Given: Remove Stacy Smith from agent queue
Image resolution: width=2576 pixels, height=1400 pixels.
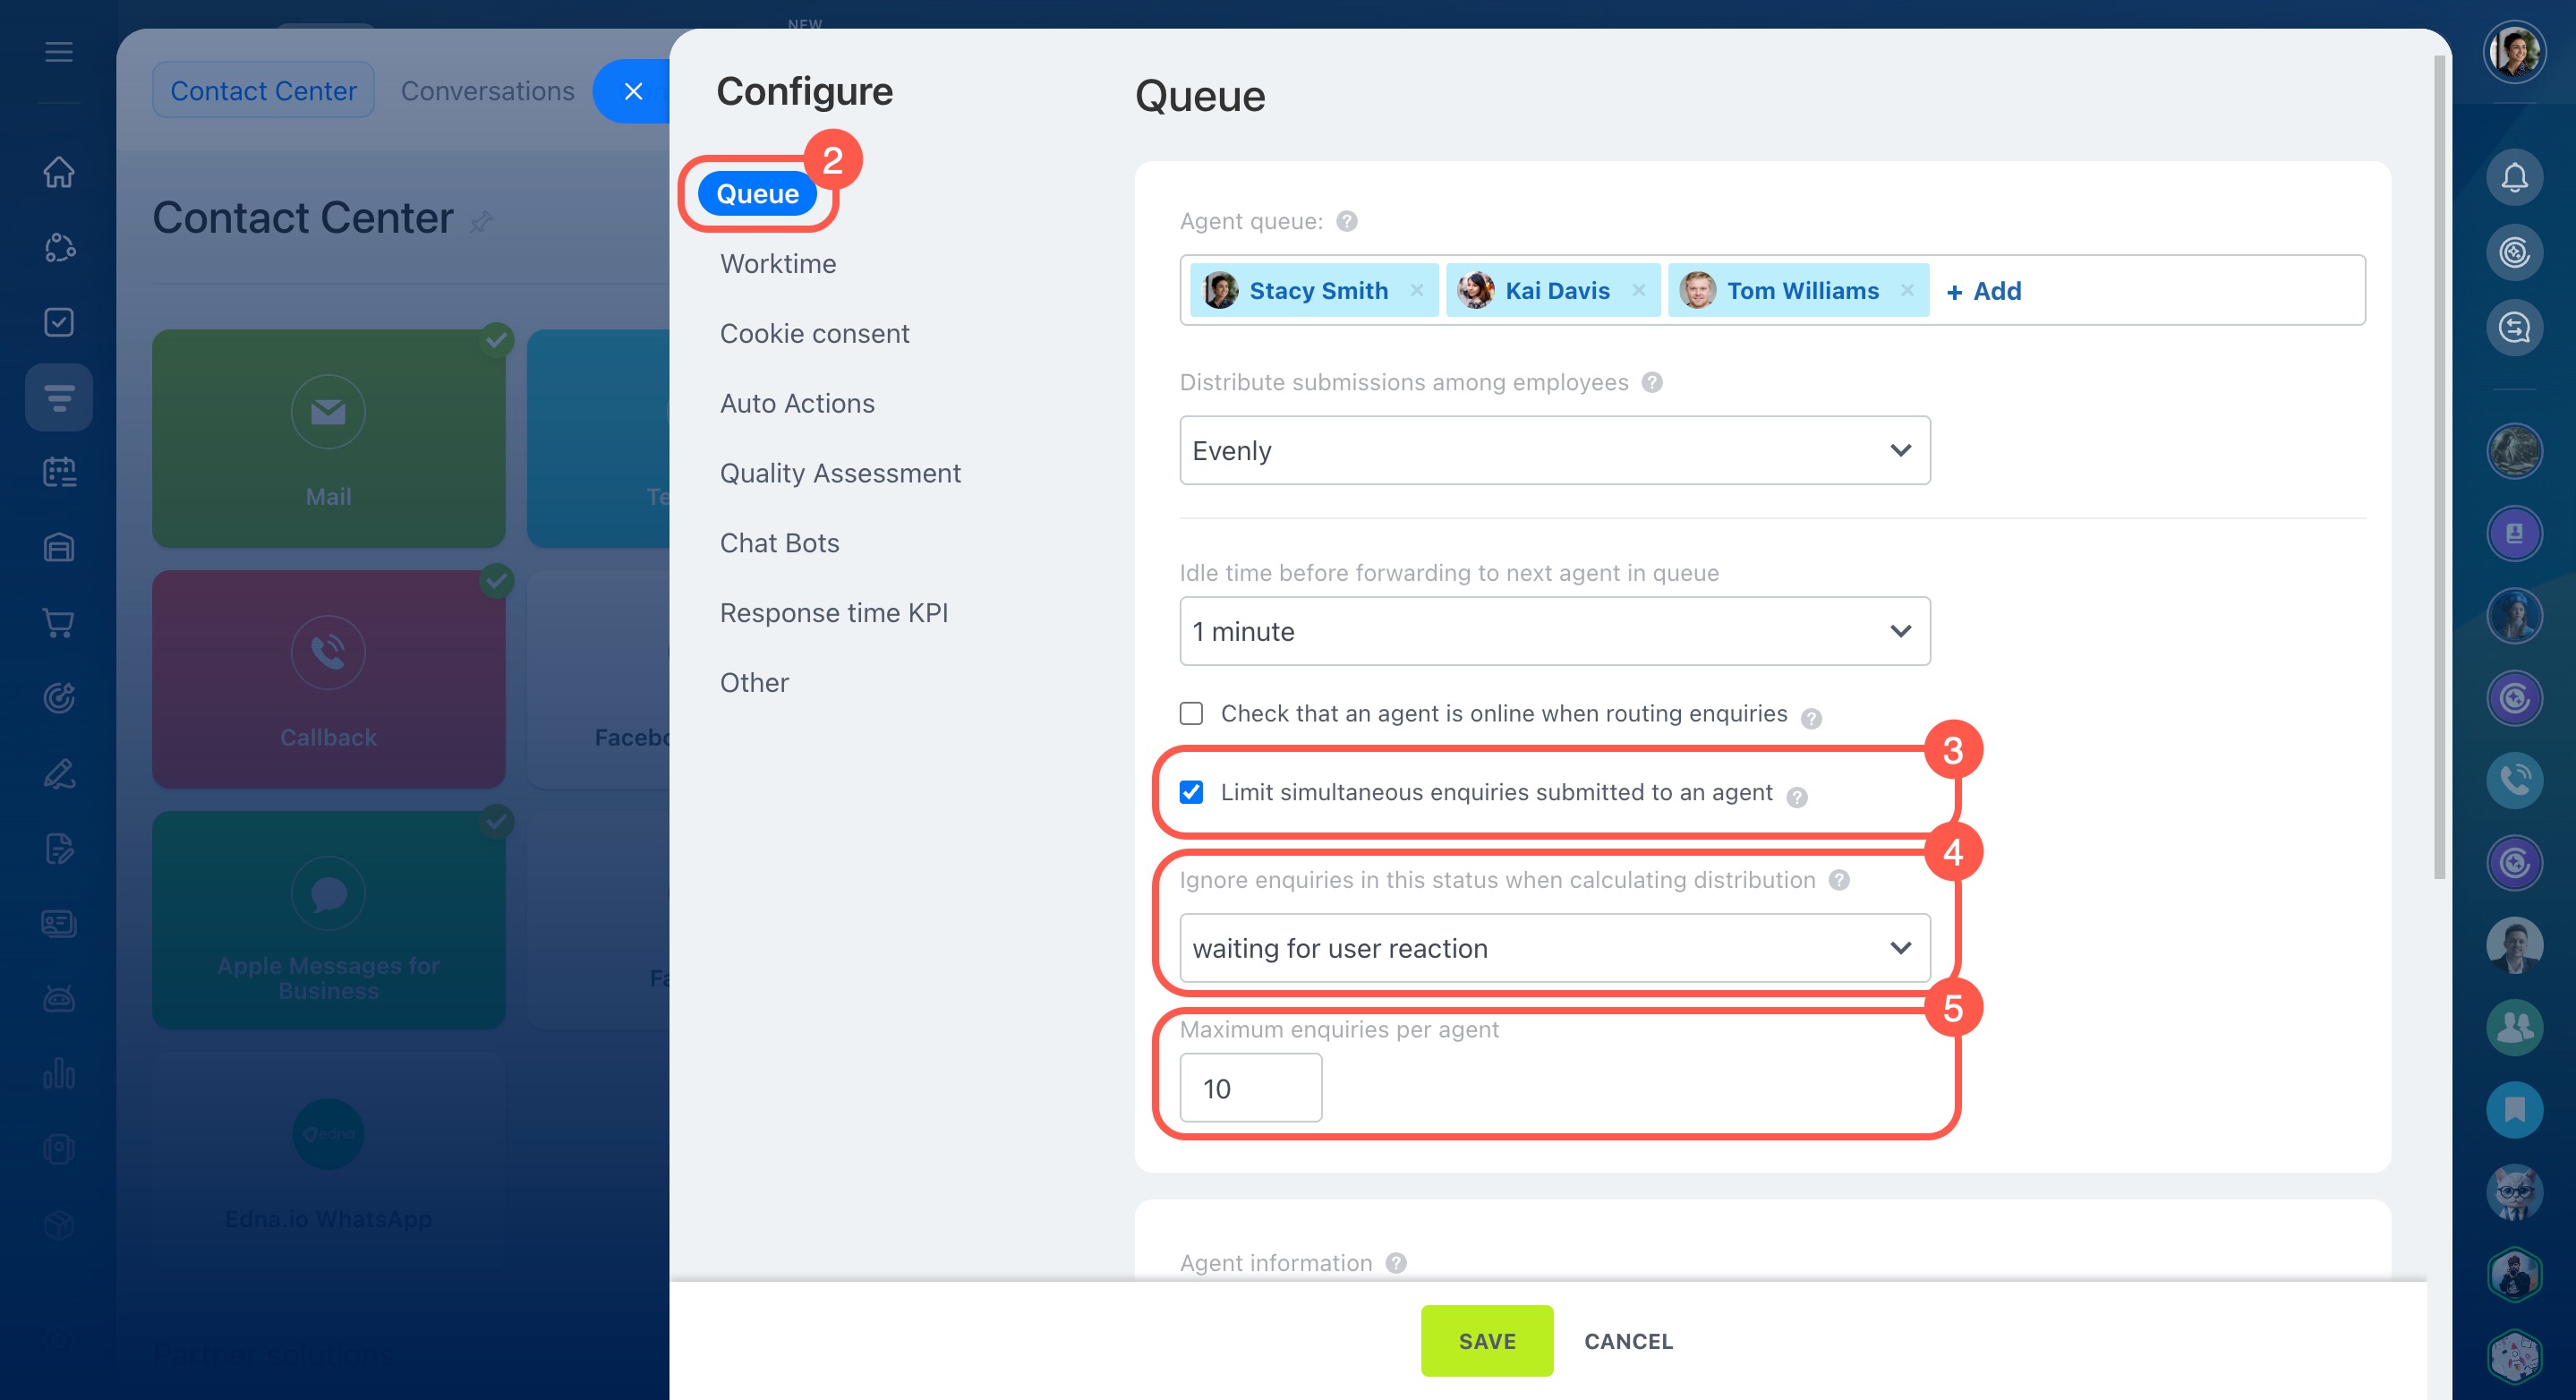Looking at the screenshot, I should pos(1416,290).
